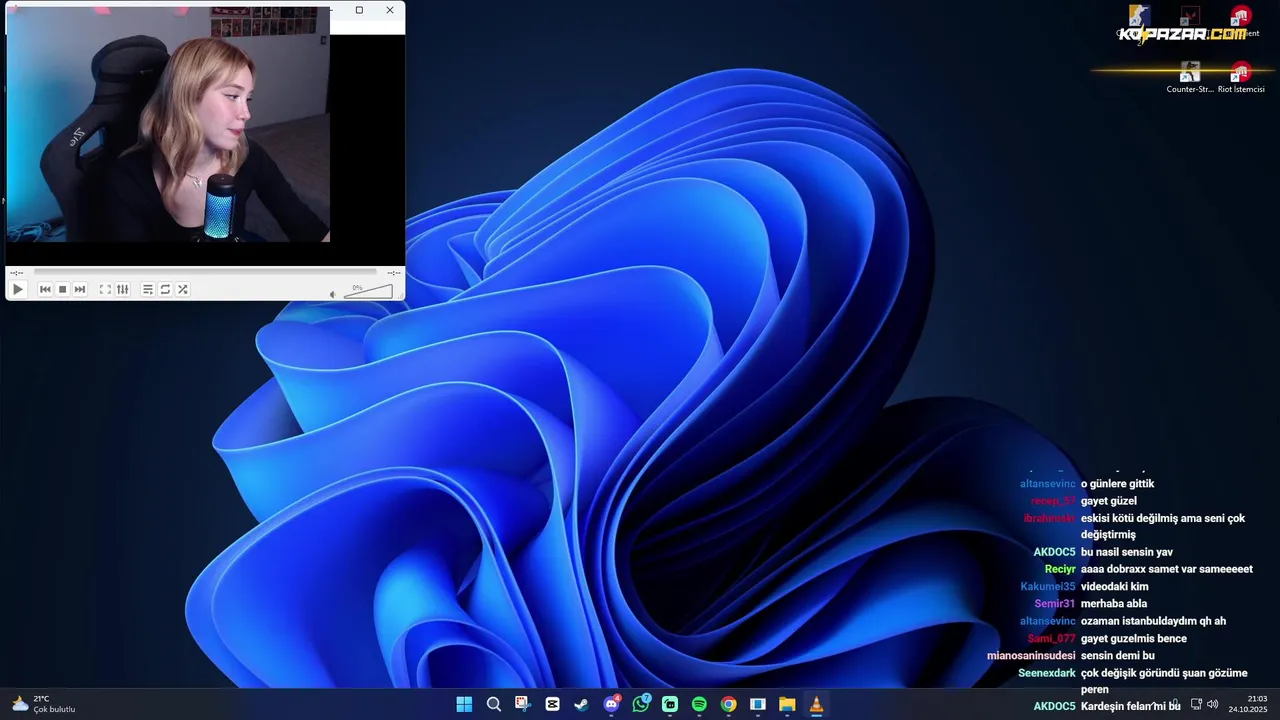Launch Steam from the taskbar

[x=581, y=704]
